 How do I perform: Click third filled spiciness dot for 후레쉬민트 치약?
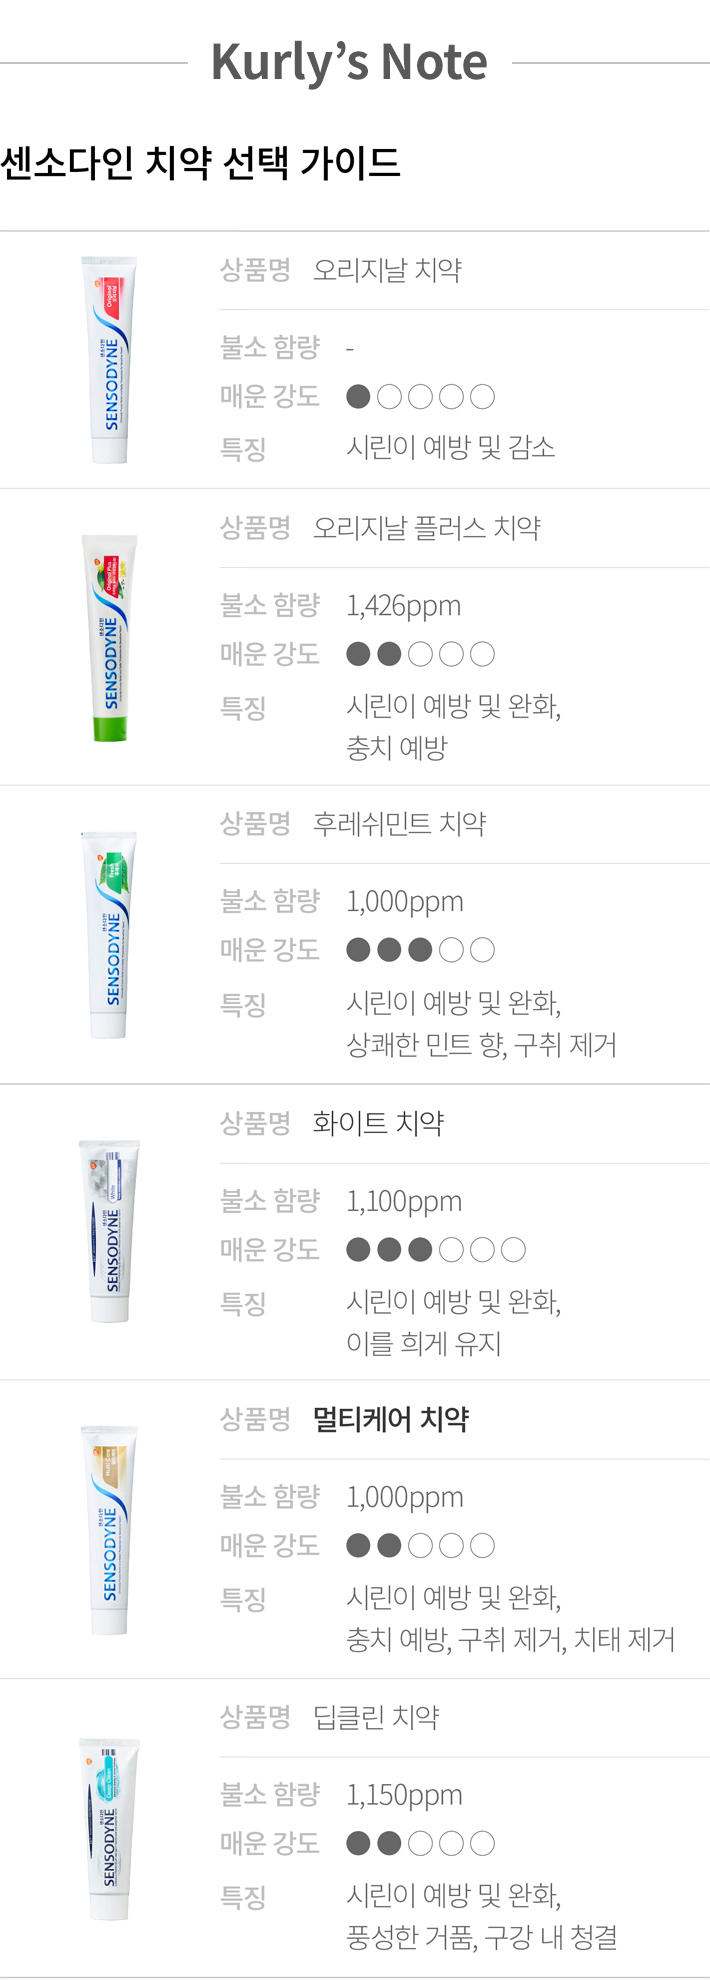(421, 950)
